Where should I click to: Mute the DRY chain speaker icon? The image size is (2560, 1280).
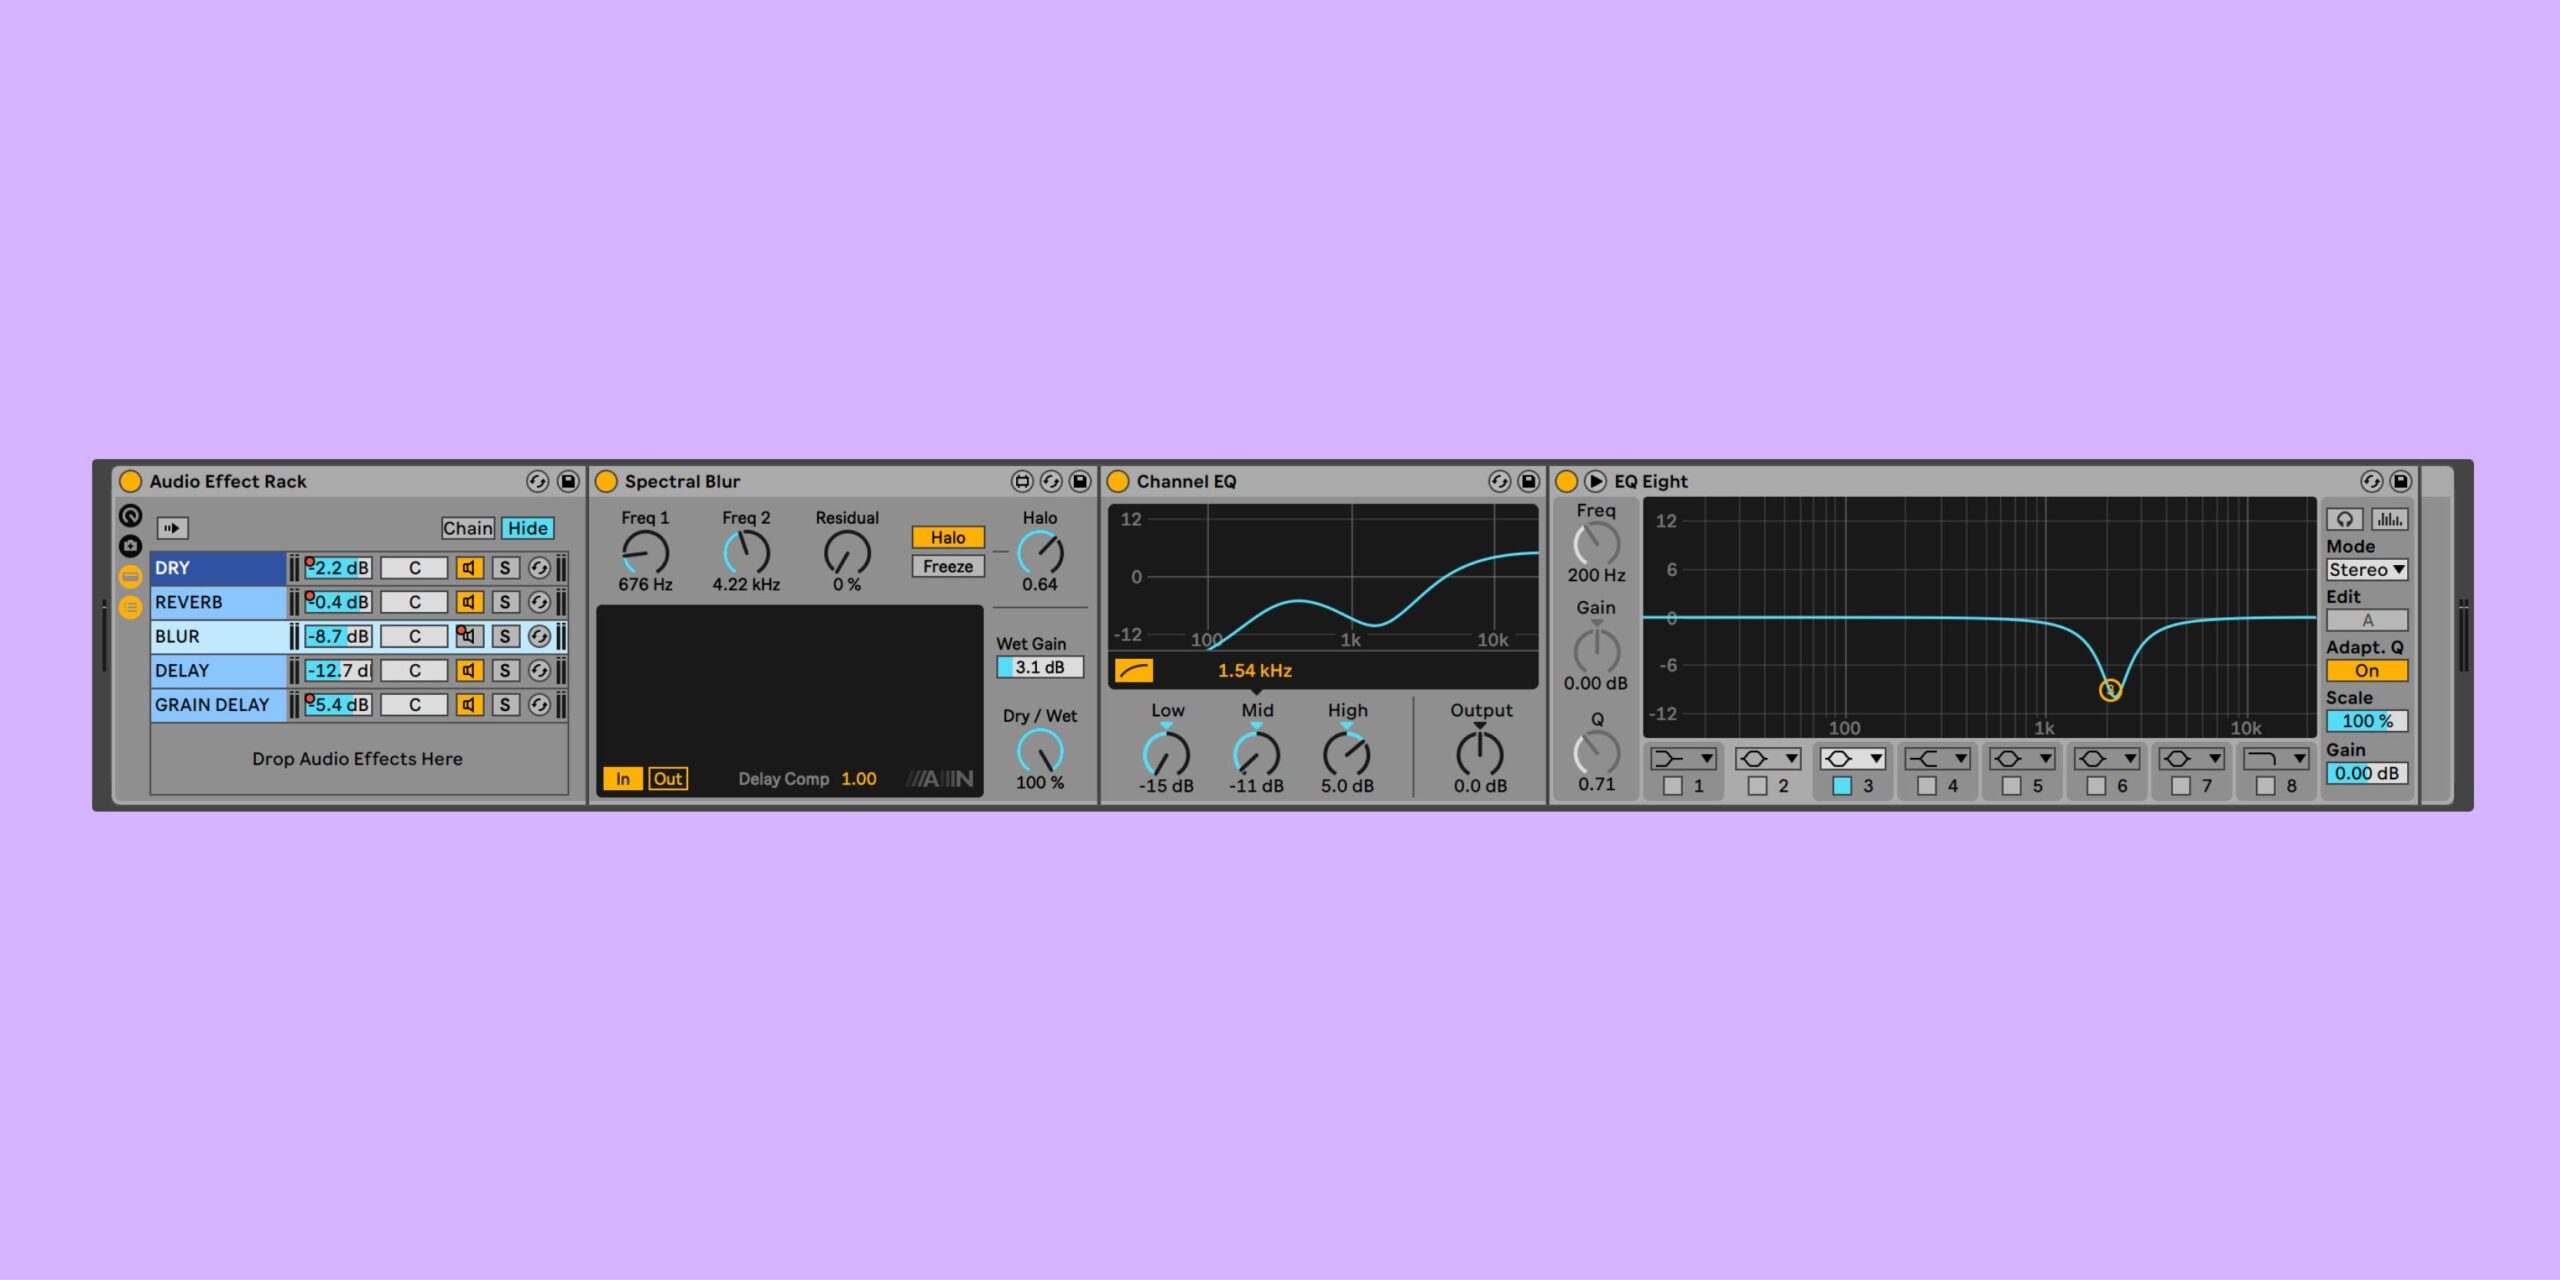point(469,568)
